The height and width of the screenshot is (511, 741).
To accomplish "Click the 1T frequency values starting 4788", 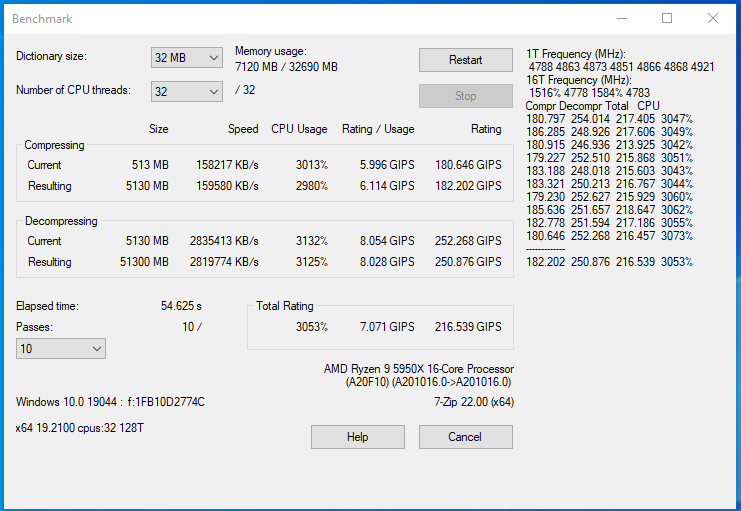I will click(621, 67).
